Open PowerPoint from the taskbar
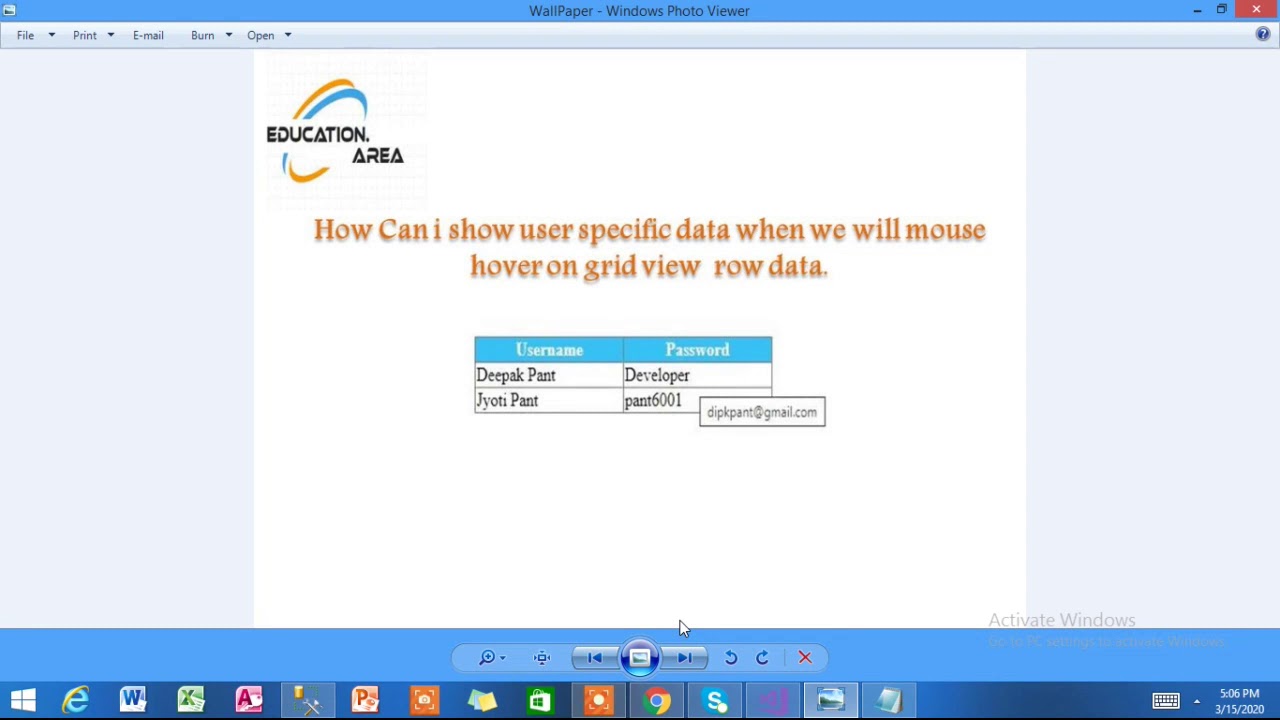The width and height of the screenshot is (1280, 720). point(365,700)
